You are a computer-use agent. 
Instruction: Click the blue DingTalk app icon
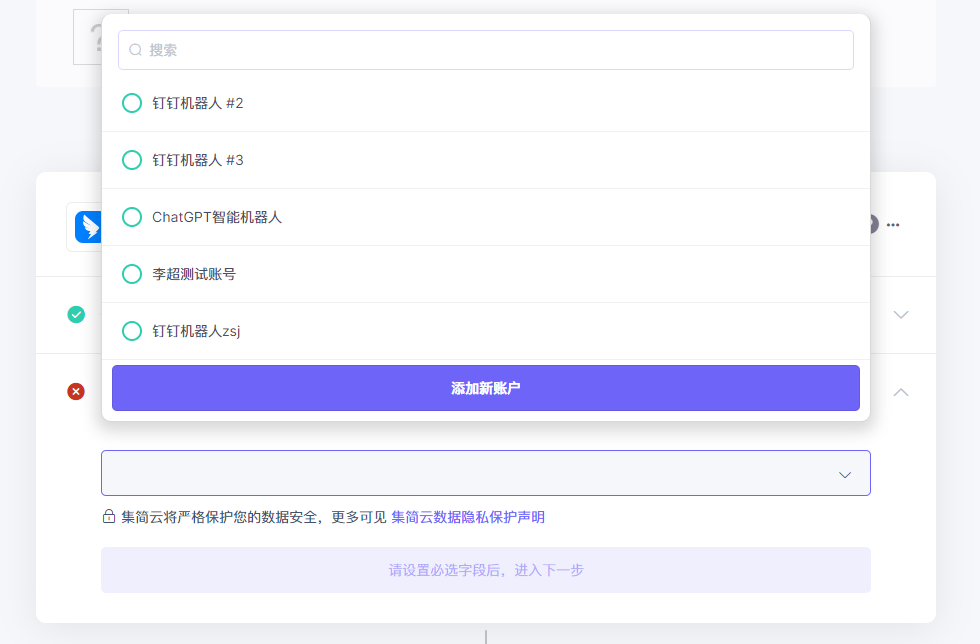pos(88,227)
